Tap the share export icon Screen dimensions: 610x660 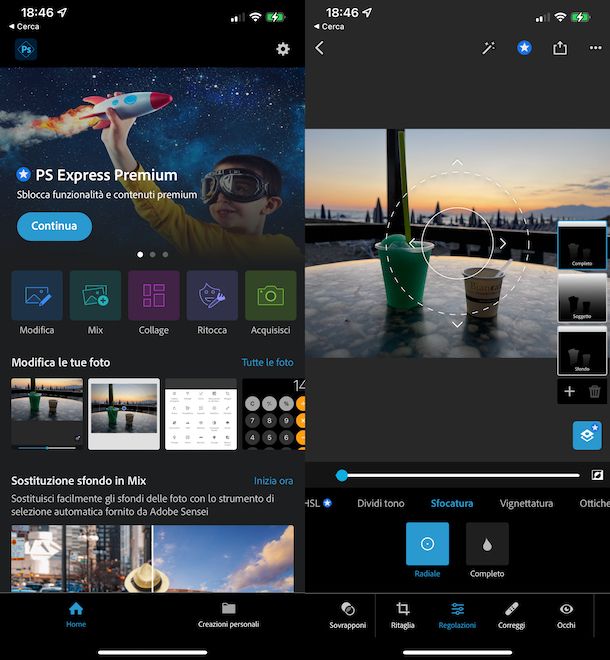pos(560,48)
